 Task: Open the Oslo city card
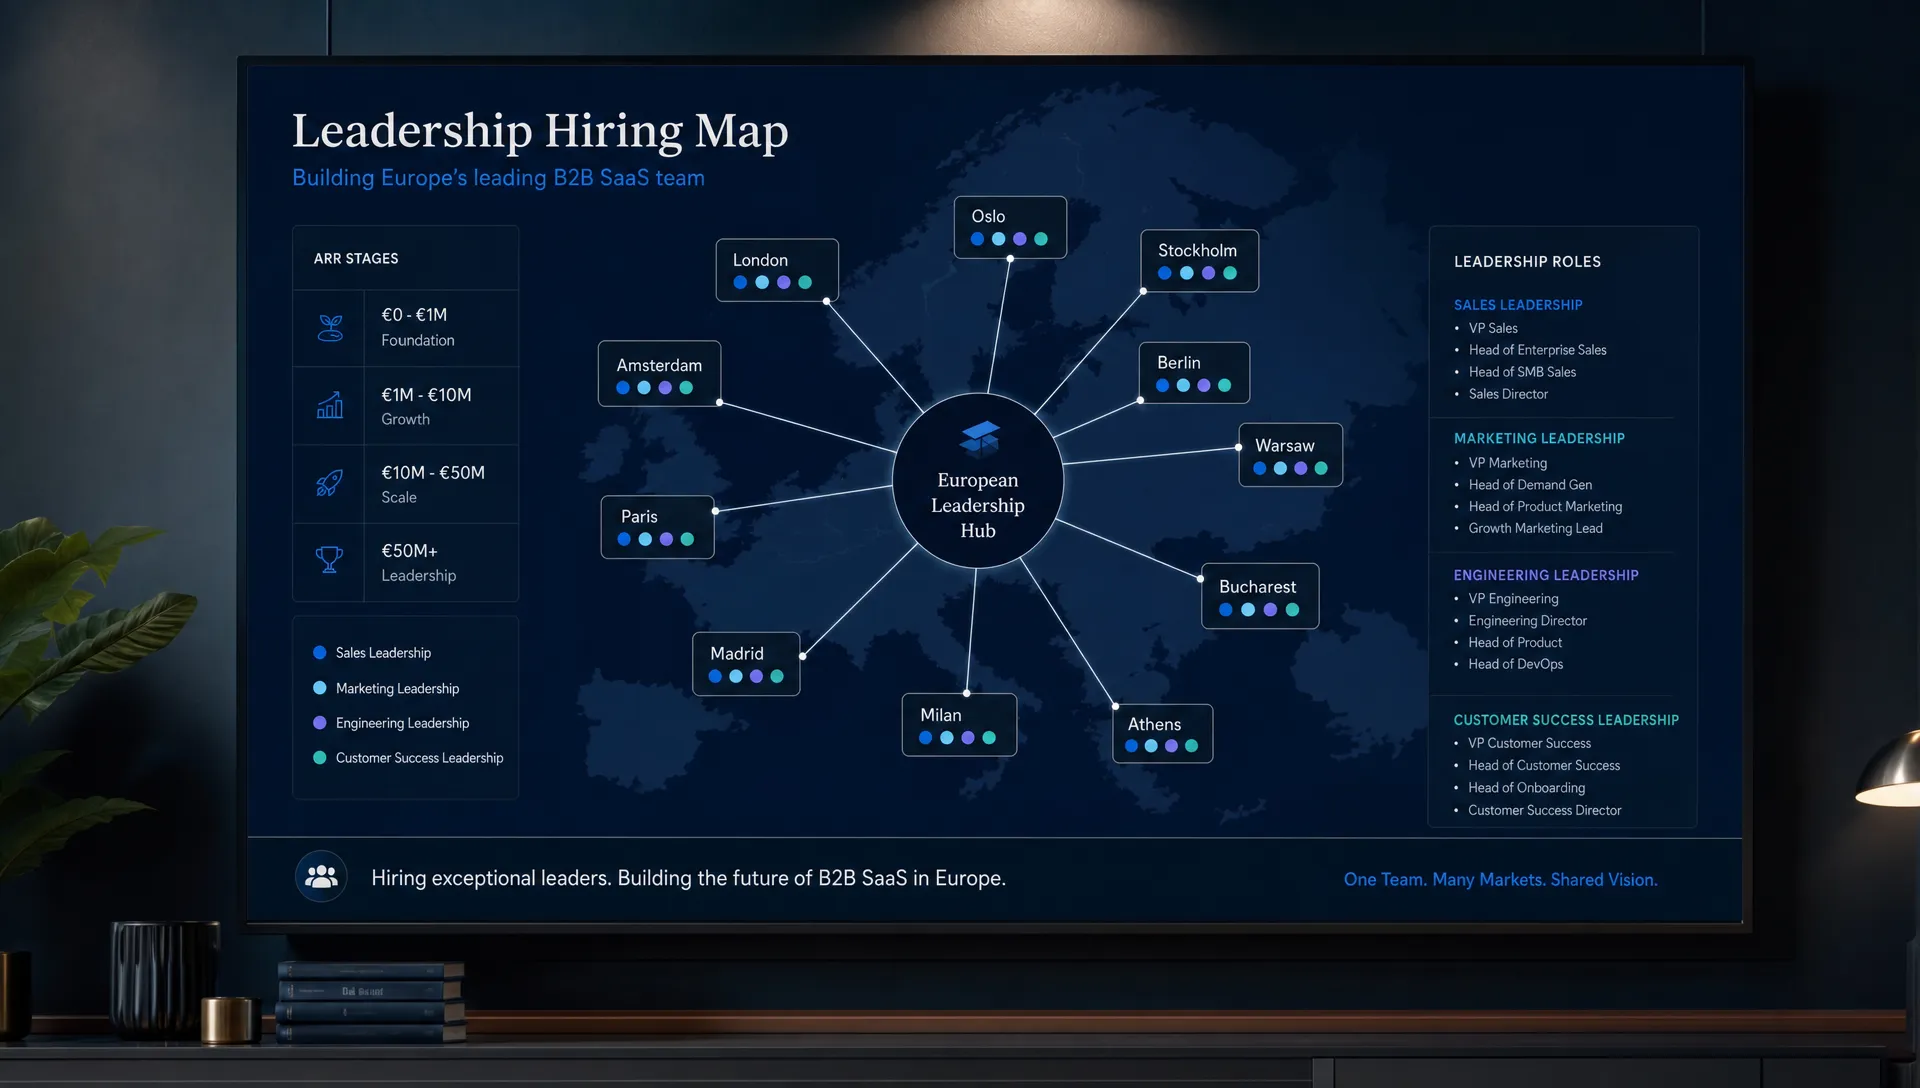click(x=1010, y=227)
